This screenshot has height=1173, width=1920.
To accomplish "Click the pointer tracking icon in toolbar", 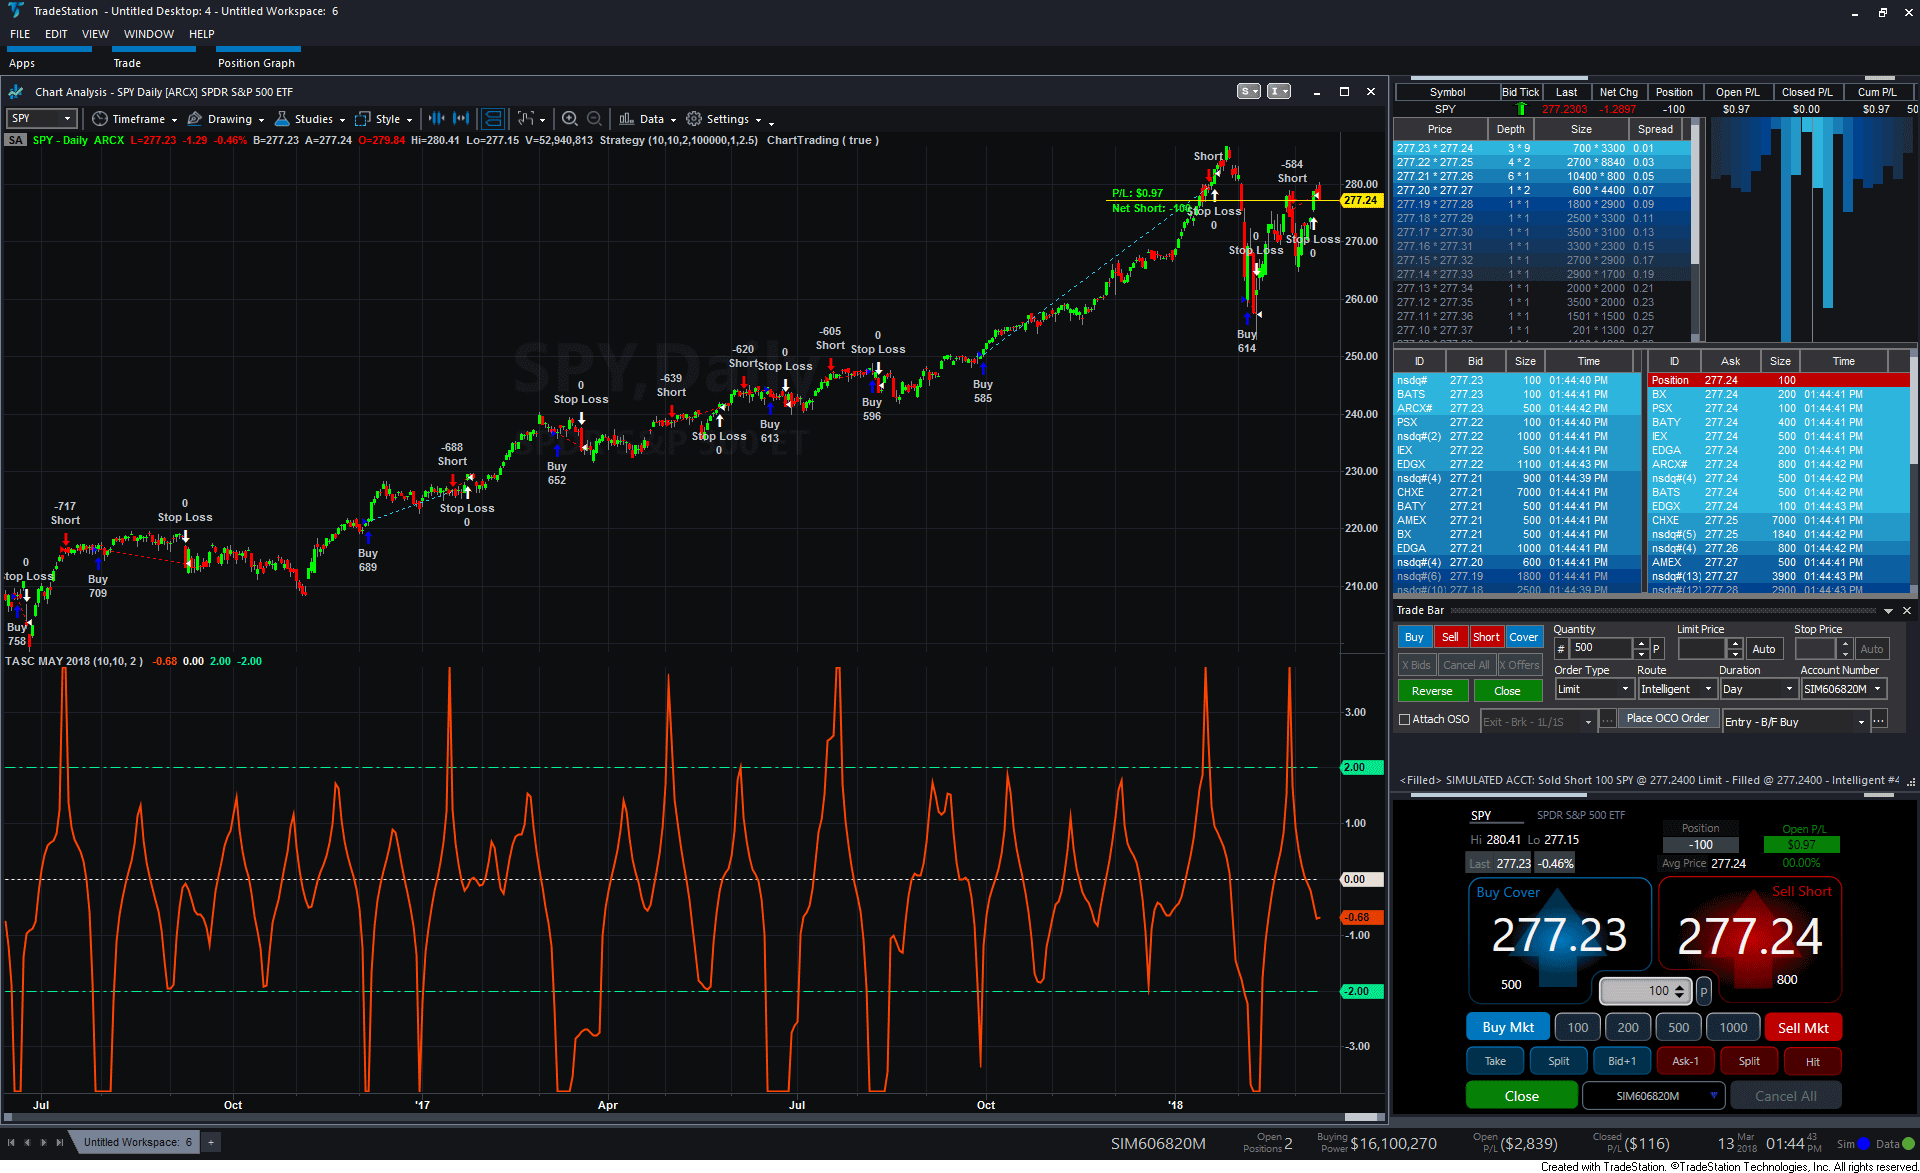I will (x=526, y=119).
